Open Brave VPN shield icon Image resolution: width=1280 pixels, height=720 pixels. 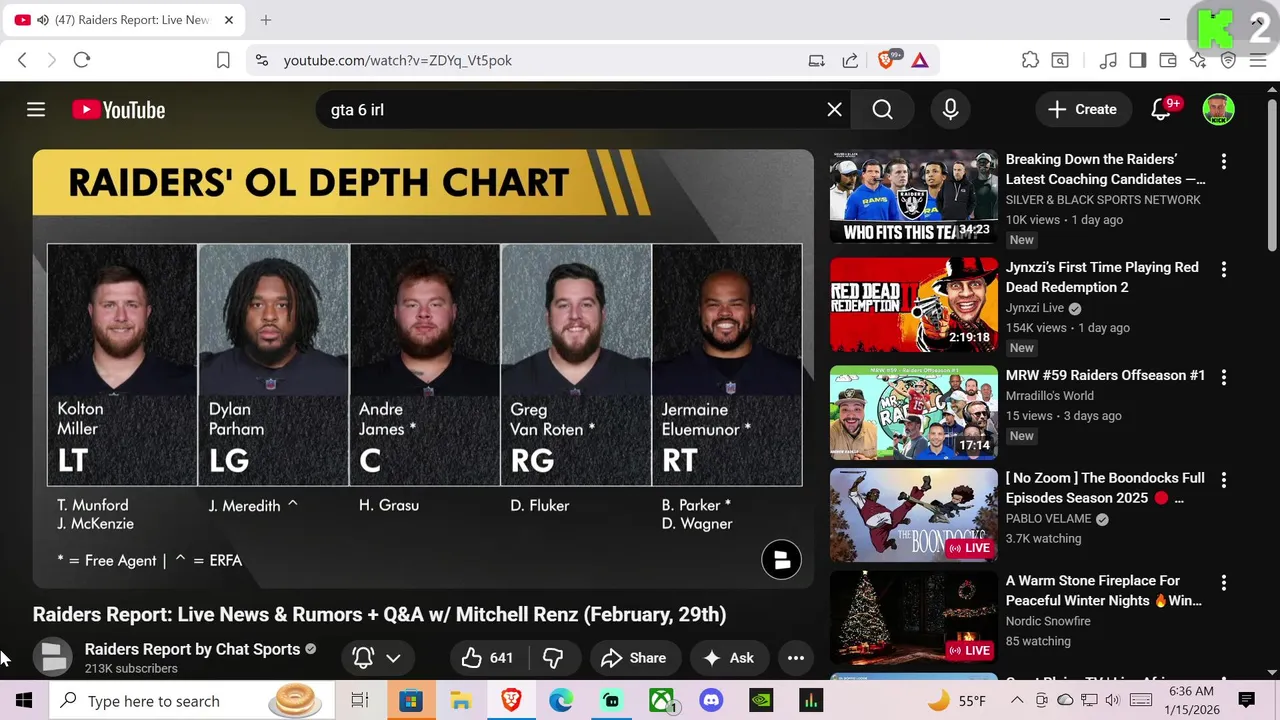(1228, 60)
